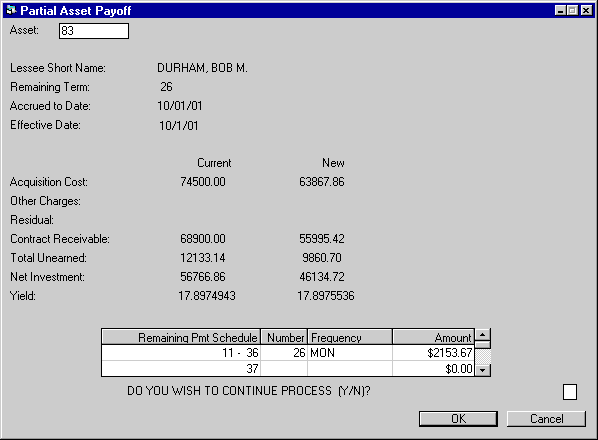
Task: Click payment schedule scroll down arrow
Action: click(x=483, y=370)
